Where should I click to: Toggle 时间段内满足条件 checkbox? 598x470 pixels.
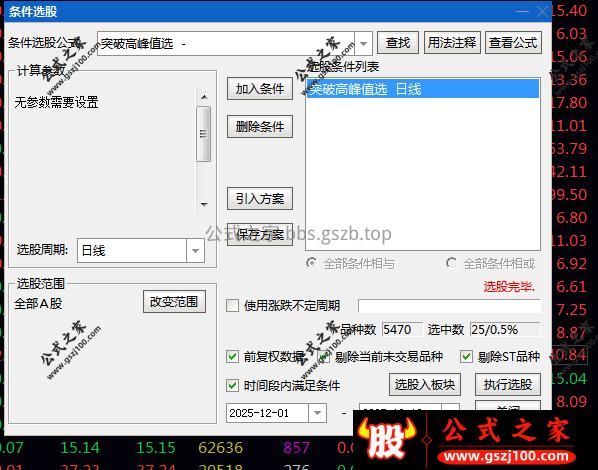pyautogui.click(x=232, y=385)
